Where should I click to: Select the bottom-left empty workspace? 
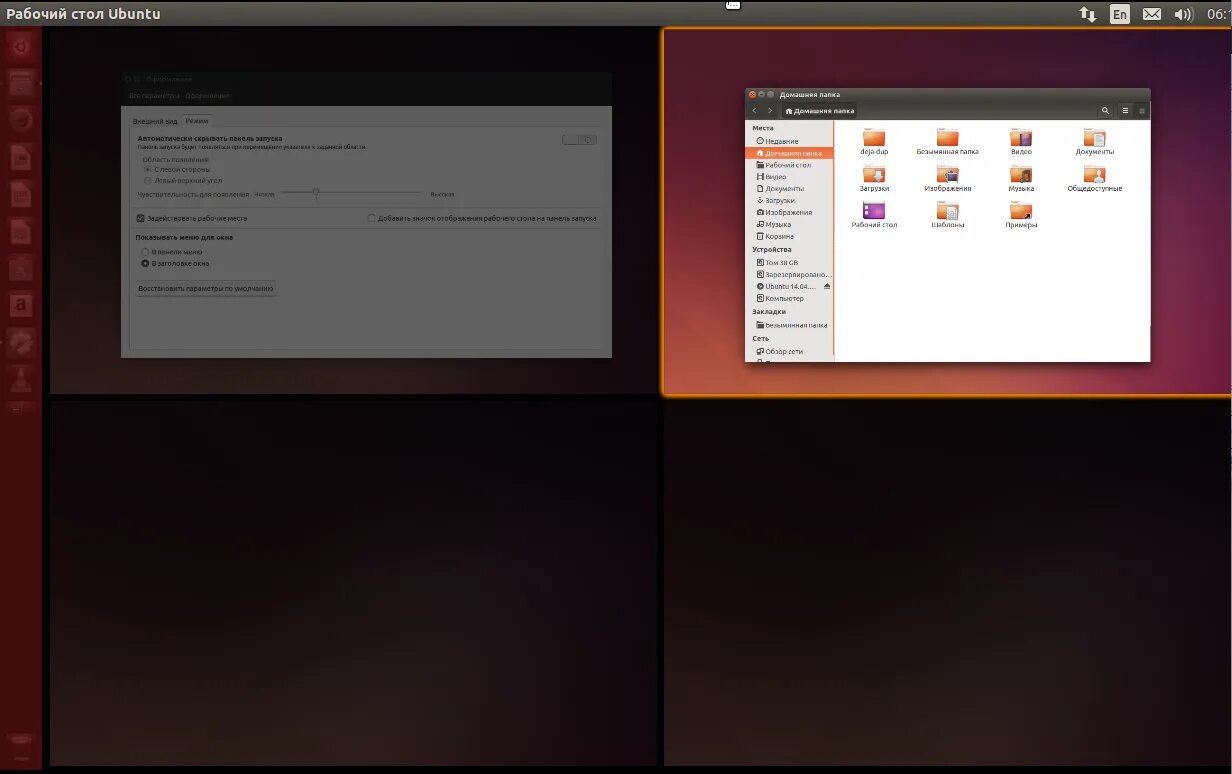point(353,584)
